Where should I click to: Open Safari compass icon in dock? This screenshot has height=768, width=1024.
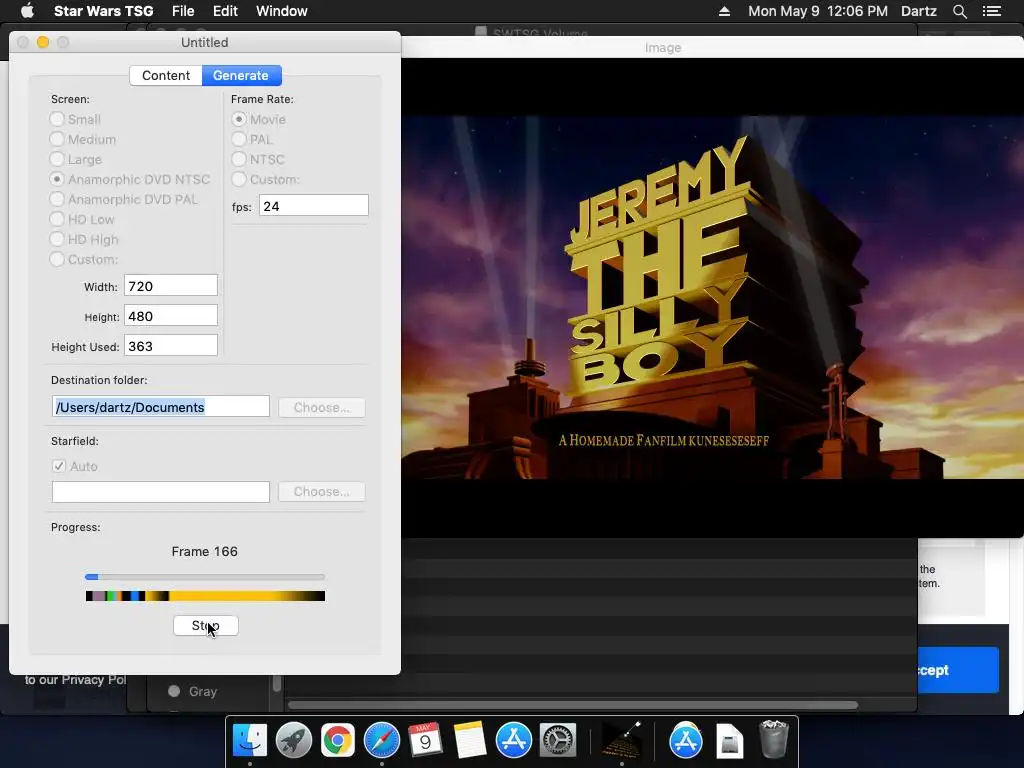(x=381, y=741)
